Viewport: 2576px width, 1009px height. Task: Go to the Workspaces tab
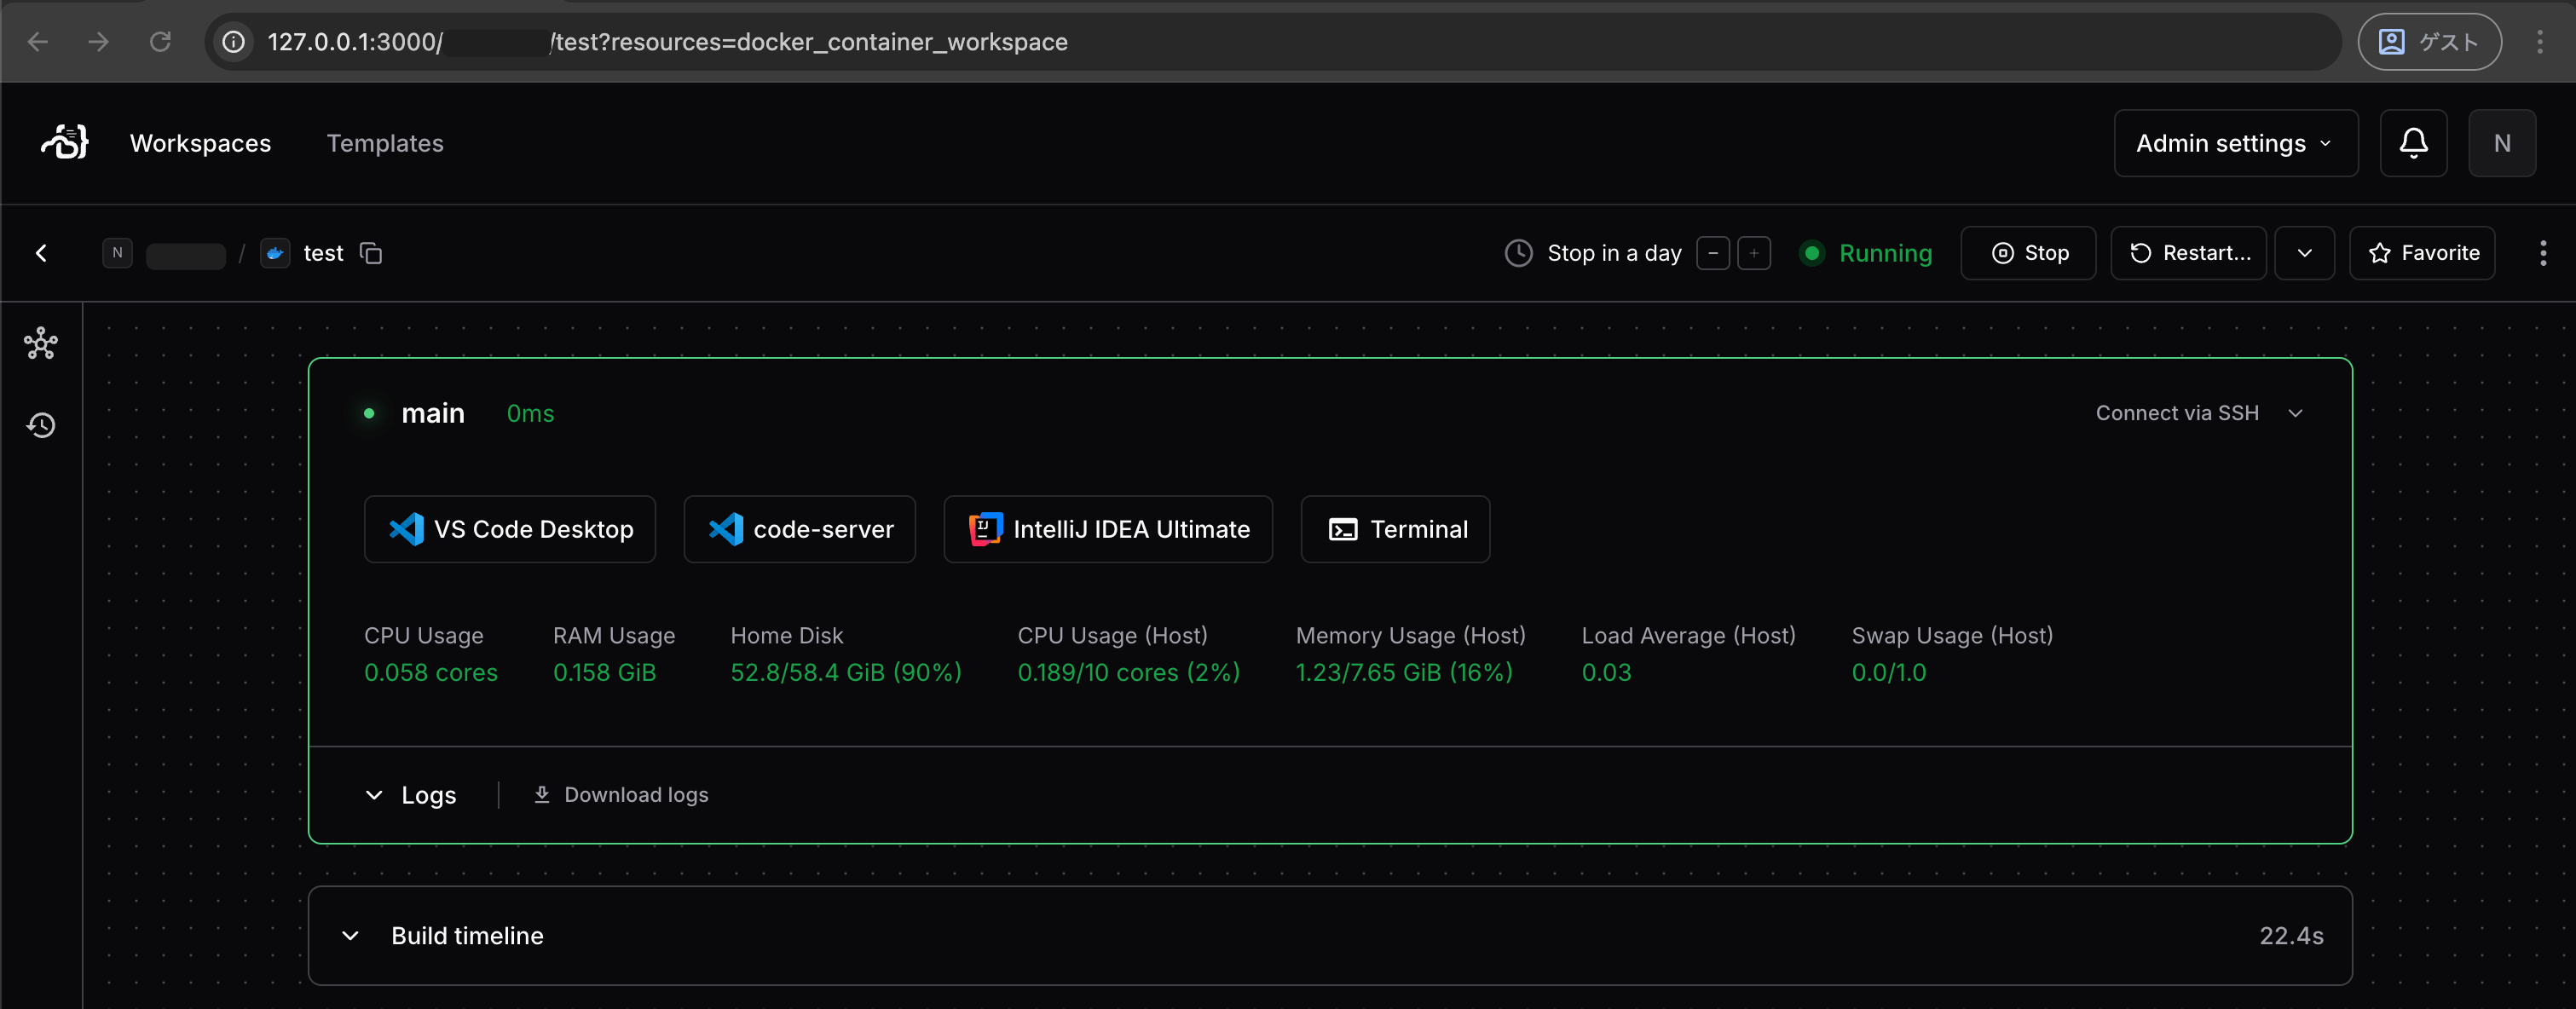click(200, 143)
